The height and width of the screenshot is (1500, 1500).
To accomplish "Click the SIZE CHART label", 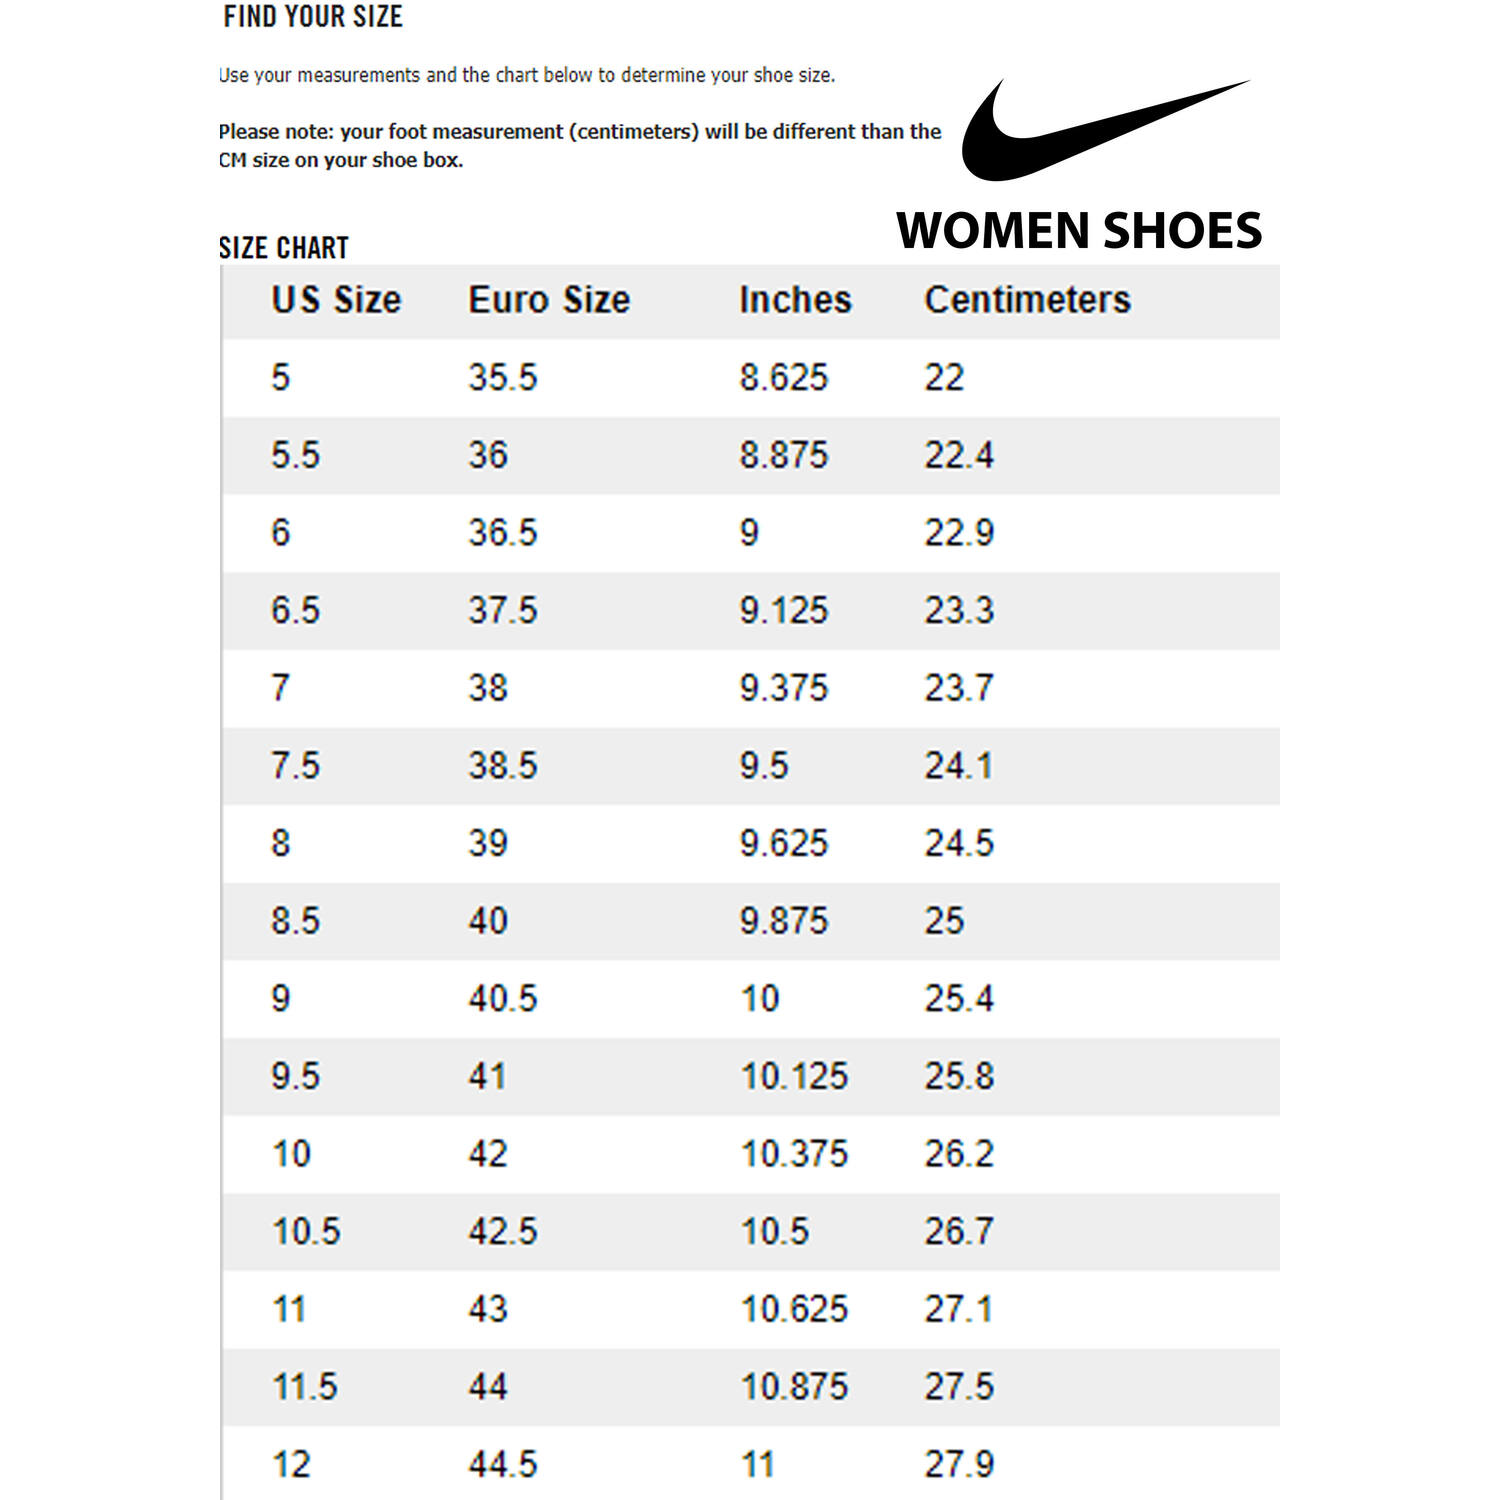I will [284, 248].
